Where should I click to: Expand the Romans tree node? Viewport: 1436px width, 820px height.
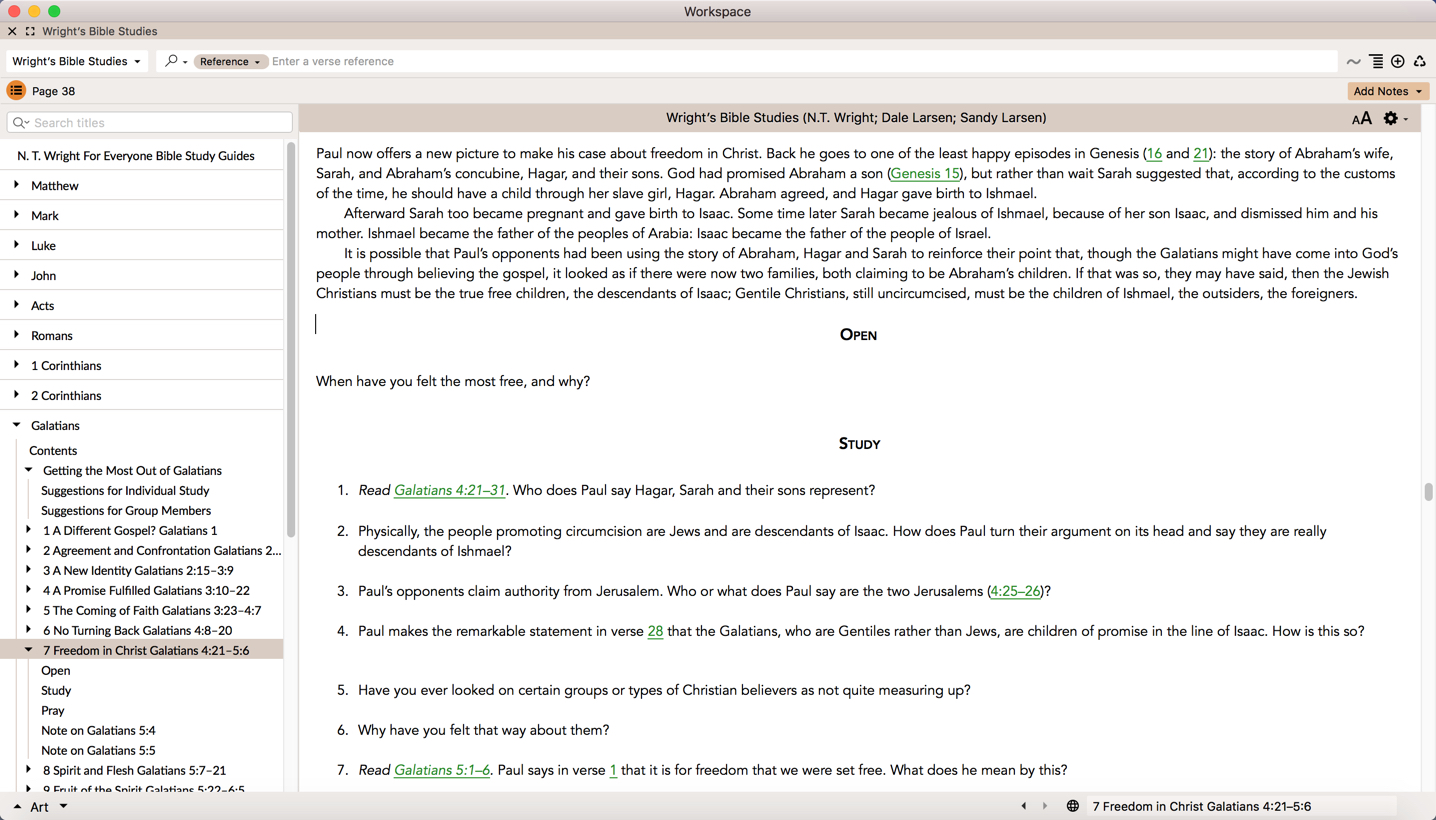[17, 335]
